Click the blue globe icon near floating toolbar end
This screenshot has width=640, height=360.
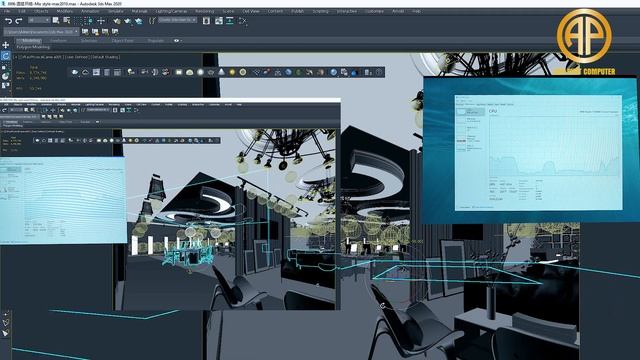tap(334, 72)
